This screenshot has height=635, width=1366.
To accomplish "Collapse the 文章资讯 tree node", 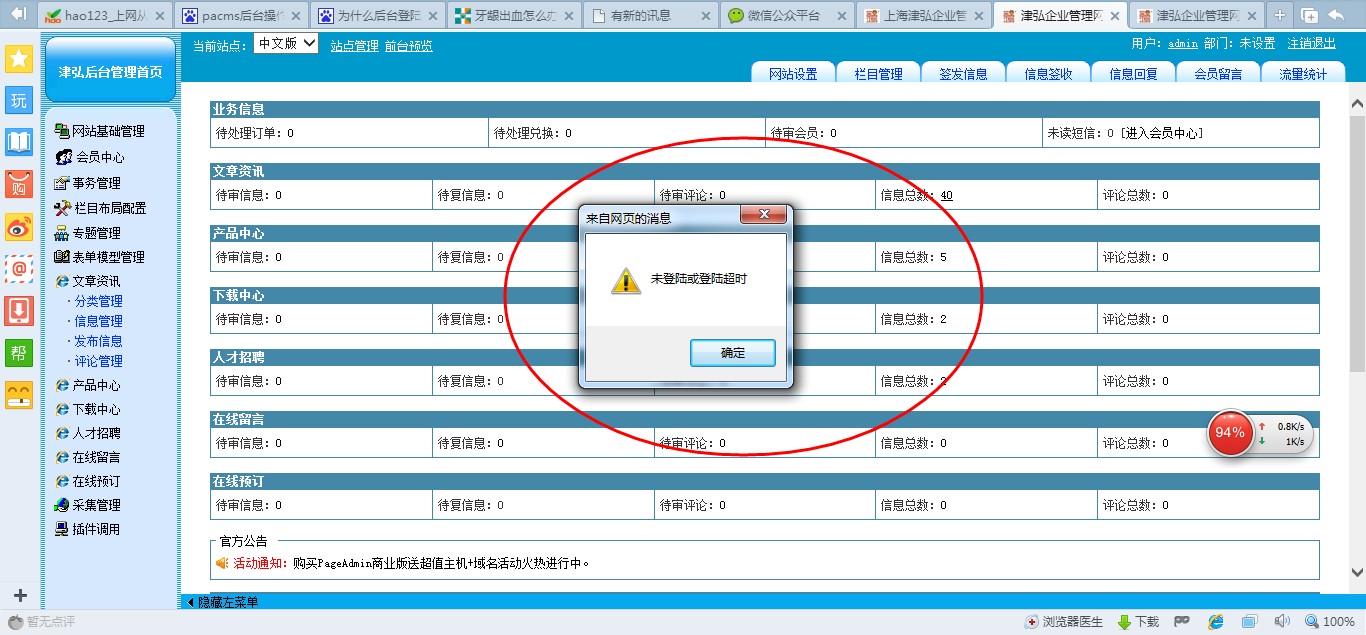I will click(96, 281).
